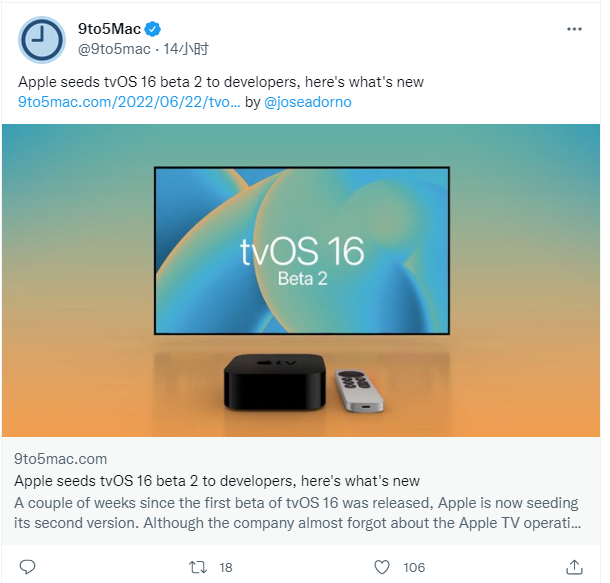Screen dimensions: 610x583
Task: Open the 9to5Mac display name
Action: pyautogui.click(x=109, y=29)
